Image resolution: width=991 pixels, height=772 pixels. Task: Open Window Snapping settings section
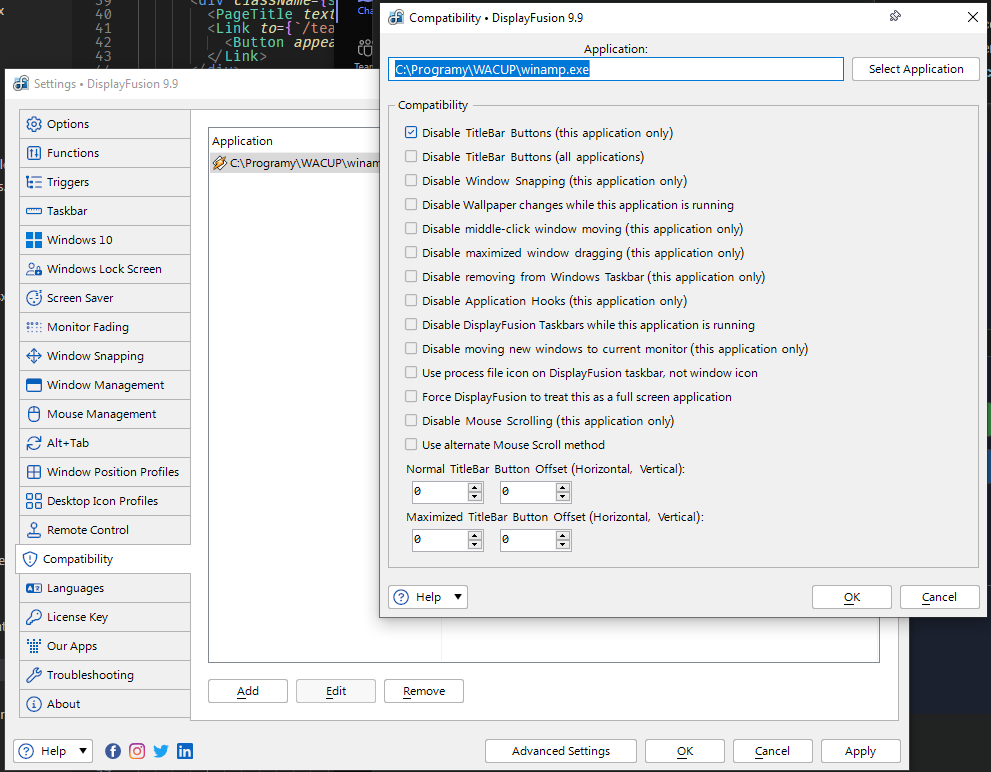click(x=95, y=356)
